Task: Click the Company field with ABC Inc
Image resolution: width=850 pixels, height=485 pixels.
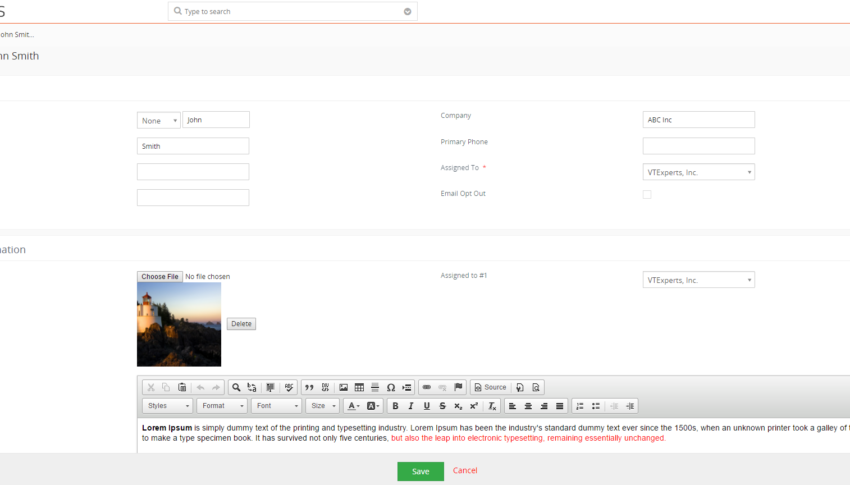Action: [699, 120]
